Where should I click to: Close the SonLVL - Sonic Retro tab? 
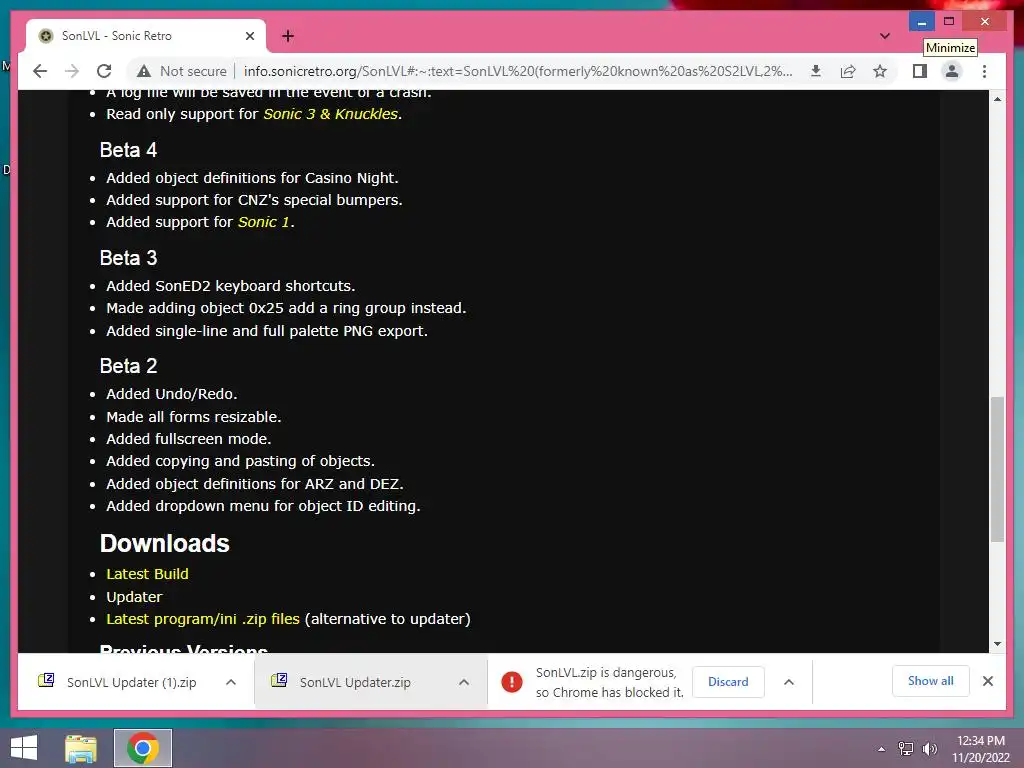(249, 36)
